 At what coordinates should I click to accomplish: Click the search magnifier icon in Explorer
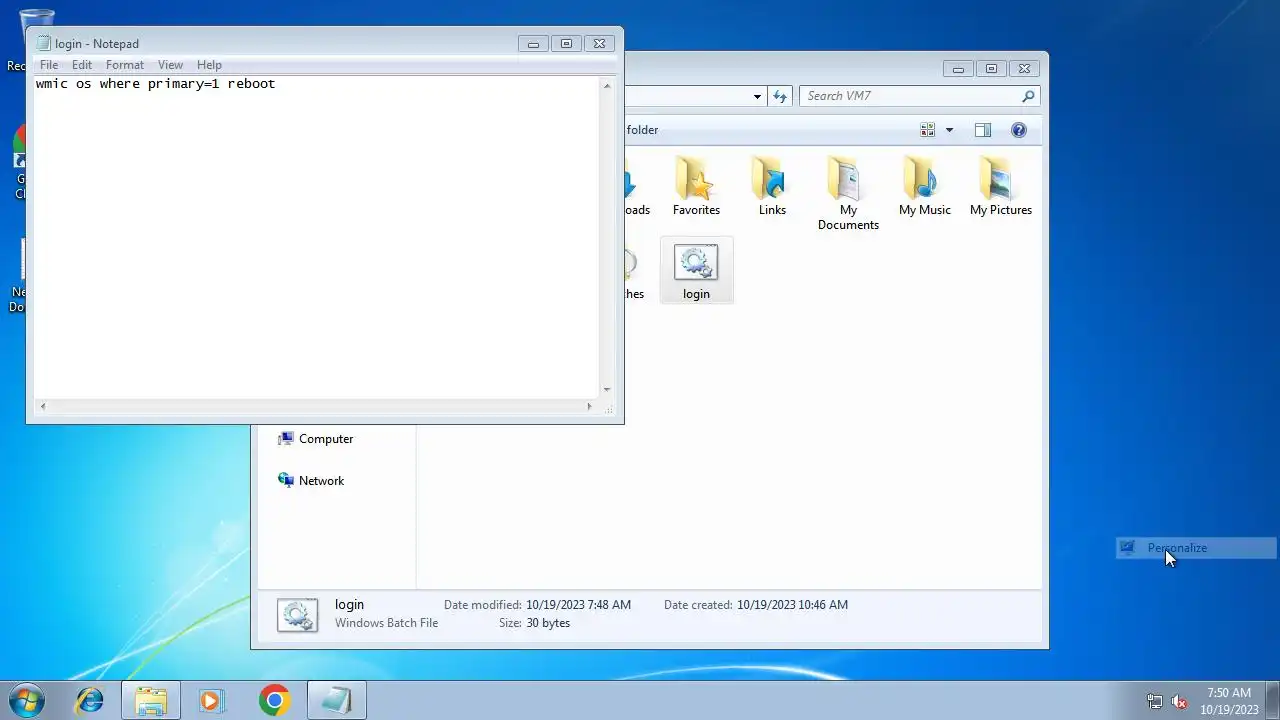(1028, 96)
